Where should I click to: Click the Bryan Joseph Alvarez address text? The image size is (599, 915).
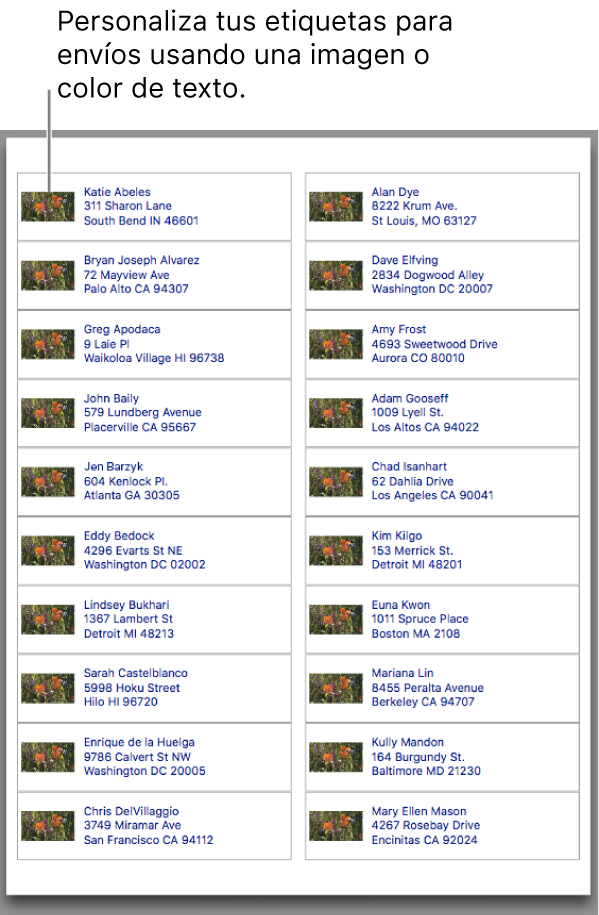(x=141, y=274)
